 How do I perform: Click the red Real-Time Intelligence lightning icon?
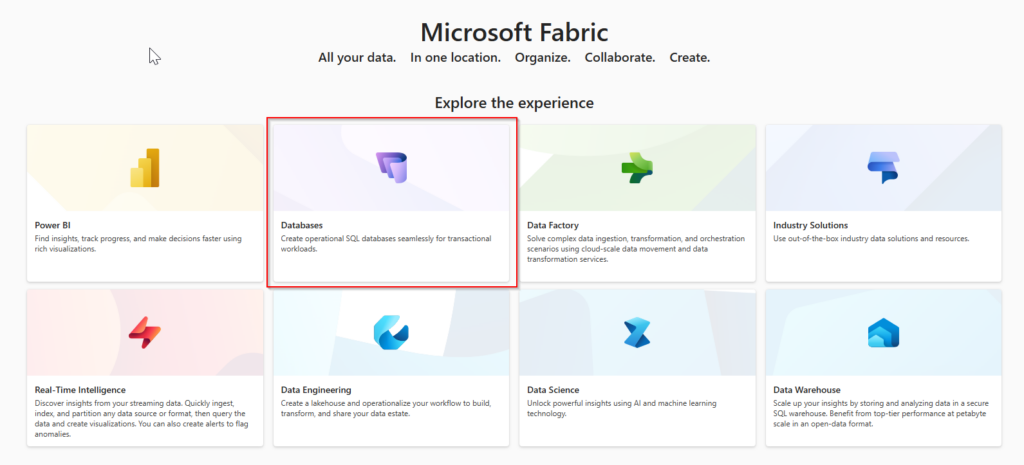[145, 333]
